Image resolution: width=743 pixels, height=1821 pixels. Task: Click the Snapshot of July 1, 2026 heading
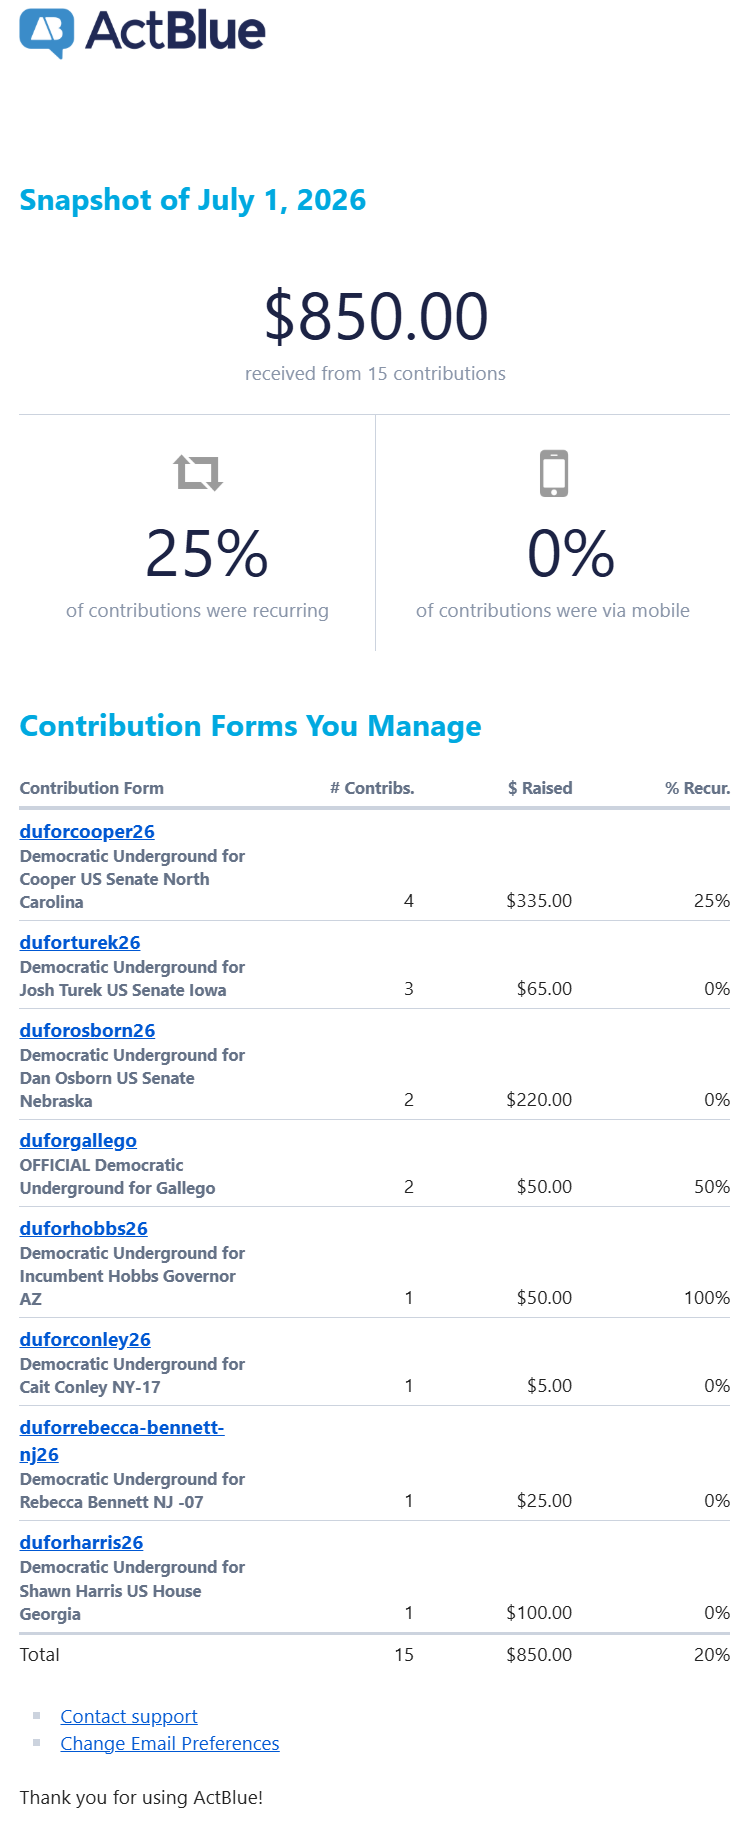(x=193, y=200)
